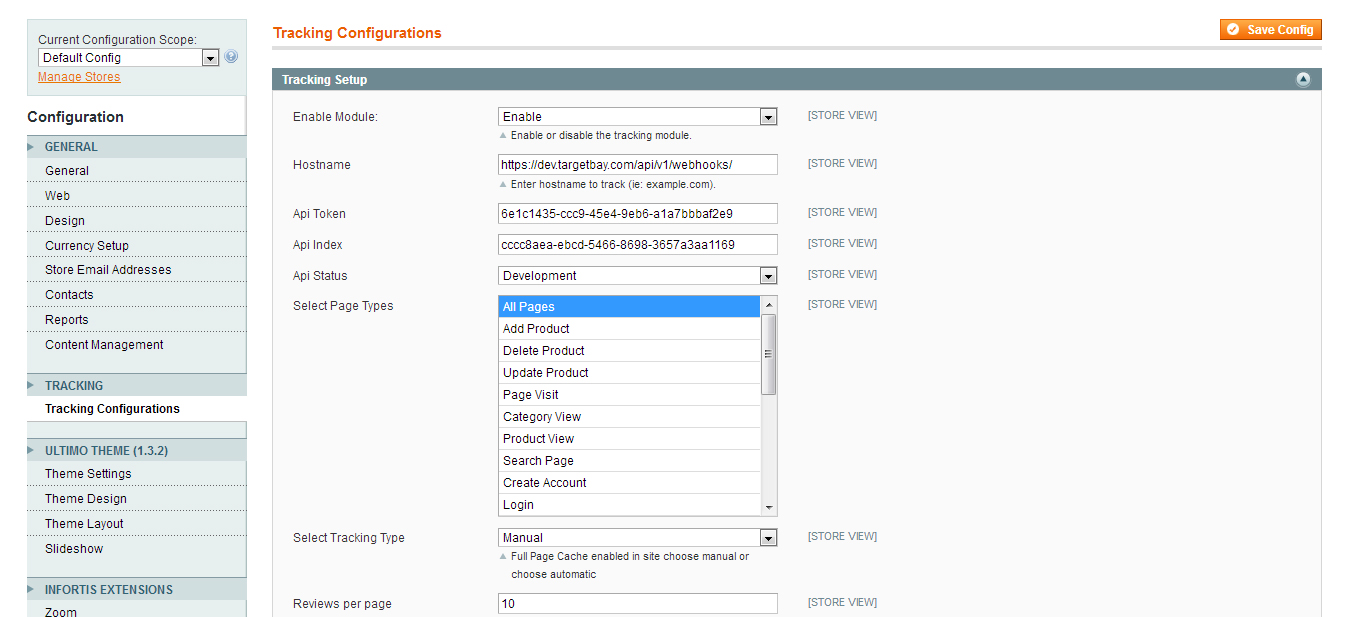Open the Select Tracking Type dropdown
The image size is (1349, 617).
(767, 537)
